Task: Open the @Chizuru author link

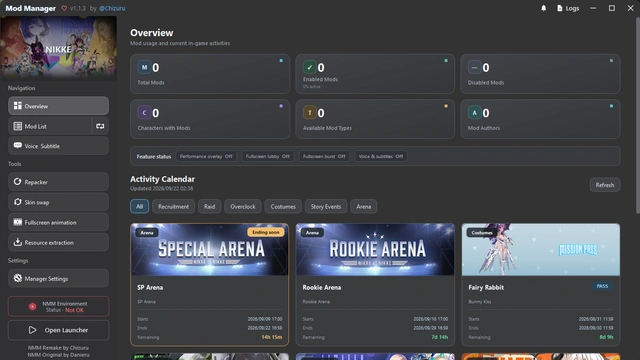Action: tap(112, 8)
